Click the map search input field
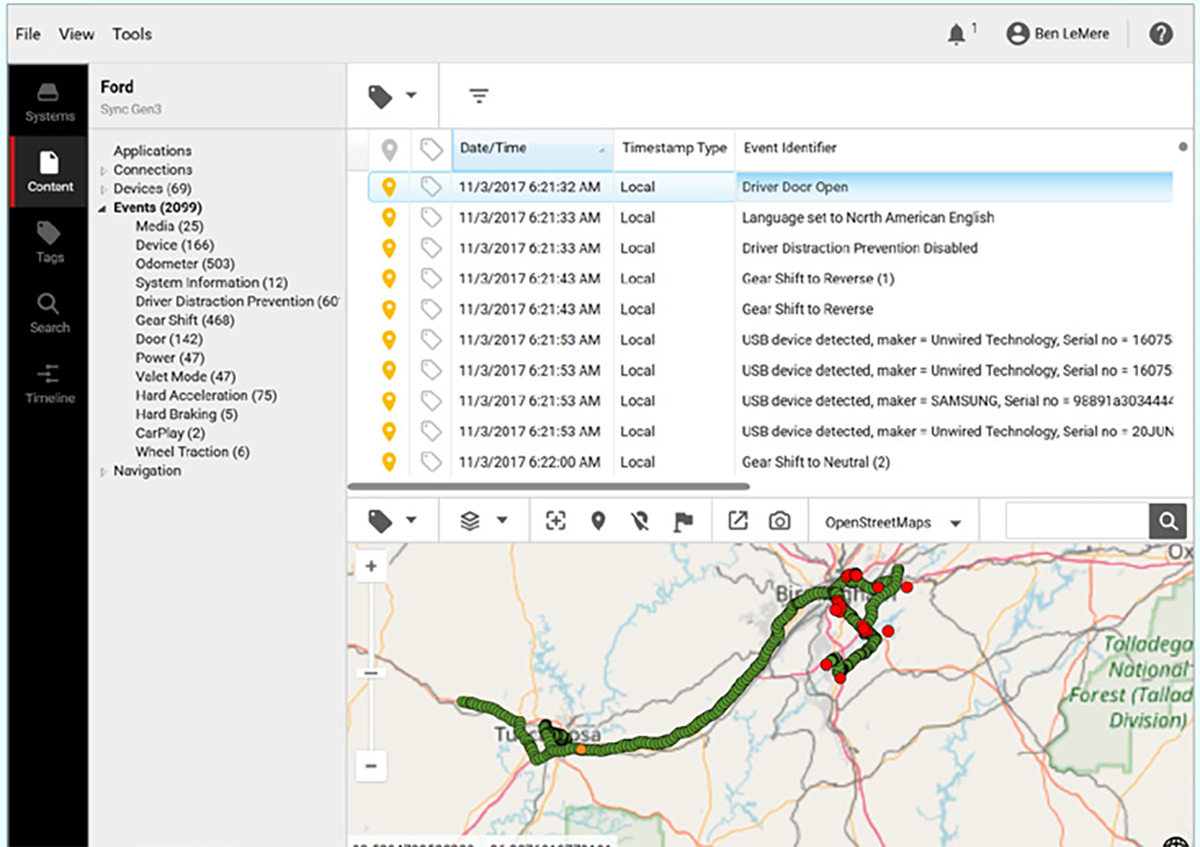The height and width of the screenshot is (847, 1200). (1076, 521)
